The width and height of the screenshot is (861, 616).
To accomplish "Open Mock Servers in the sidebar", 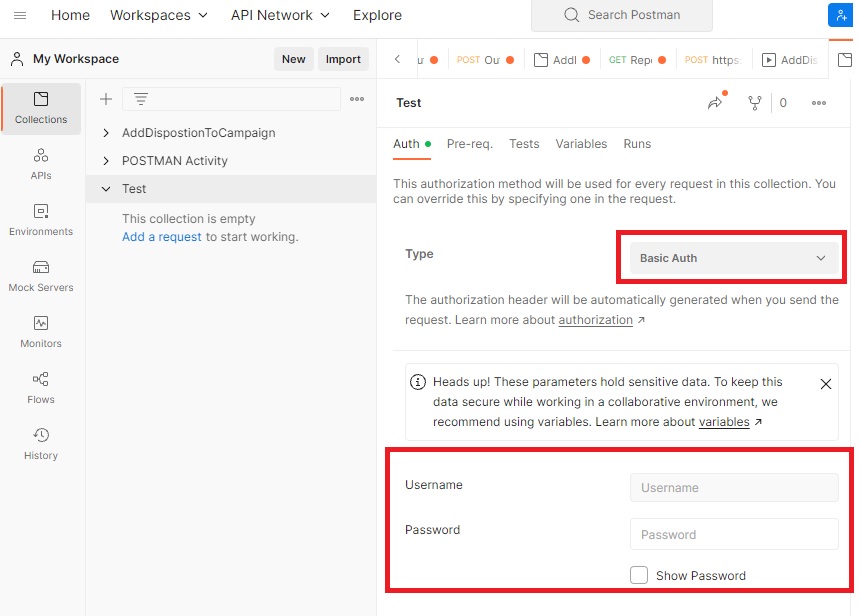I will click(41, 276).
